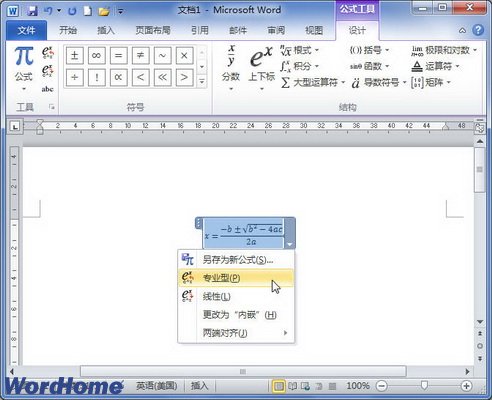
Task: Click the Open folder icon
Action: (104, 11)
